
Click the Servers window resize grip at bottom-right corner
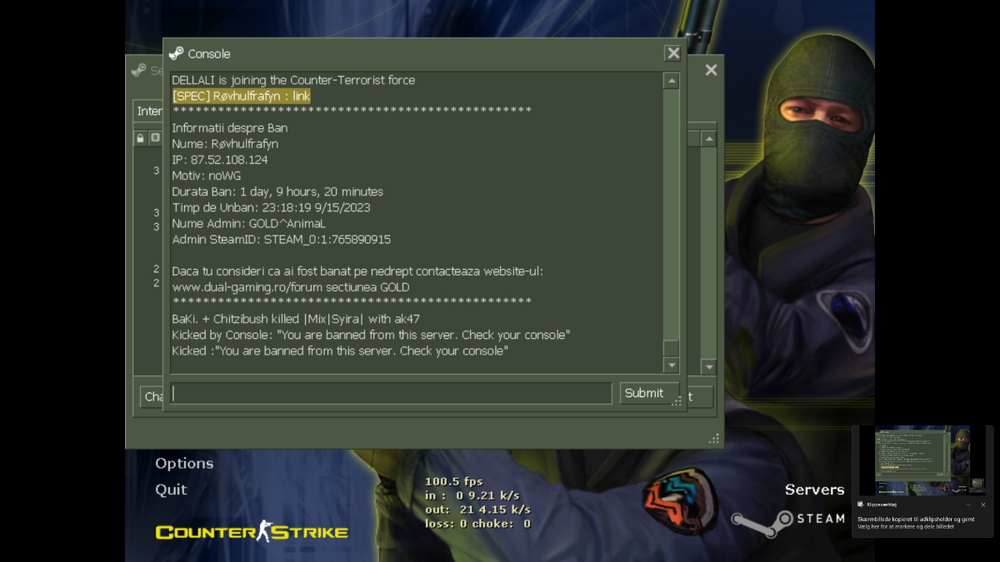pos(714,438)
